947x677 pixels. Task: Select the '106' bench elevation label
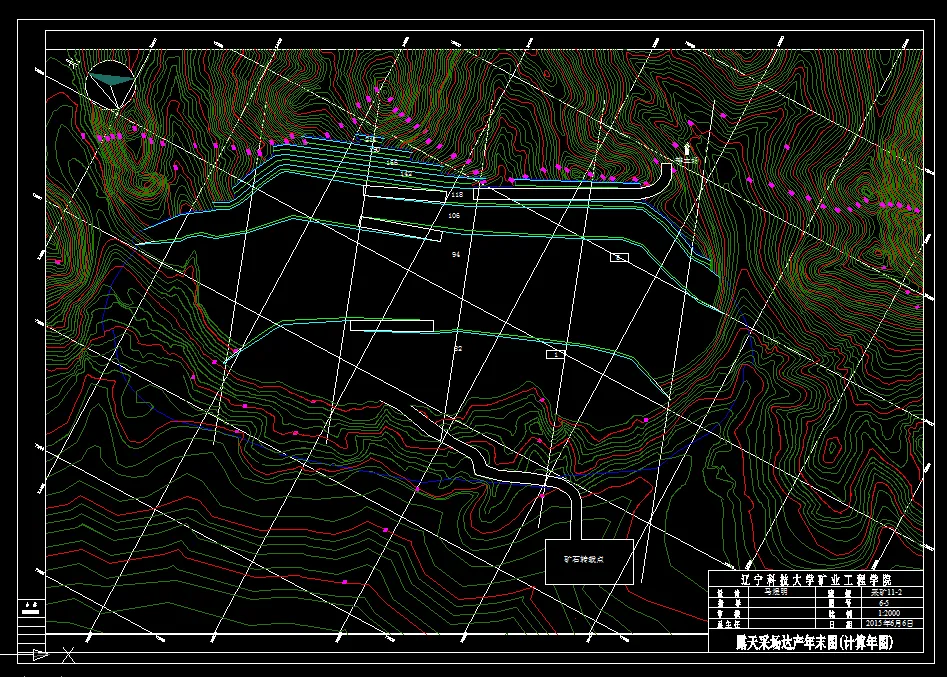454,215
